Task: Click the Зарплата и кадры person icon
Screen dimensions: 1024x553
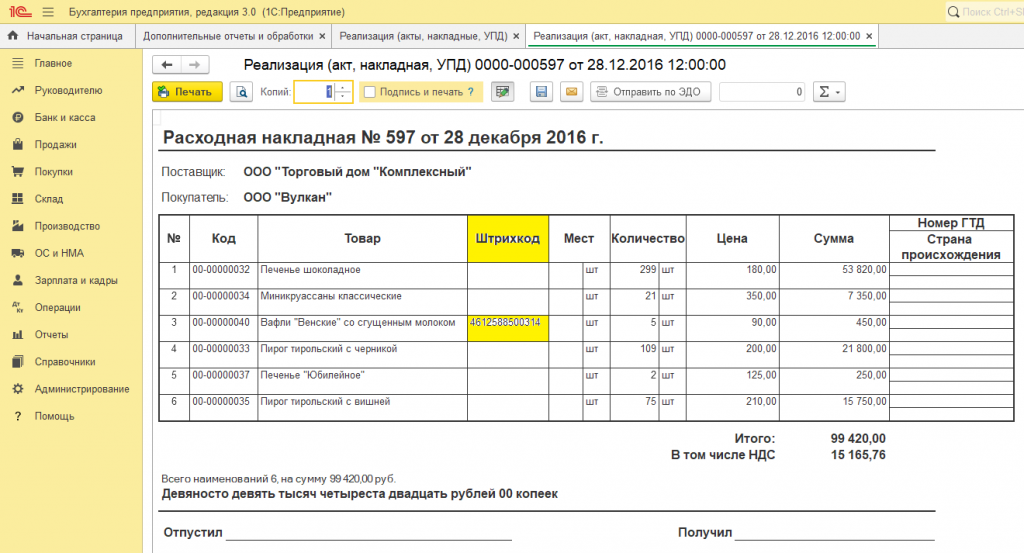Action: coord(18,280)
